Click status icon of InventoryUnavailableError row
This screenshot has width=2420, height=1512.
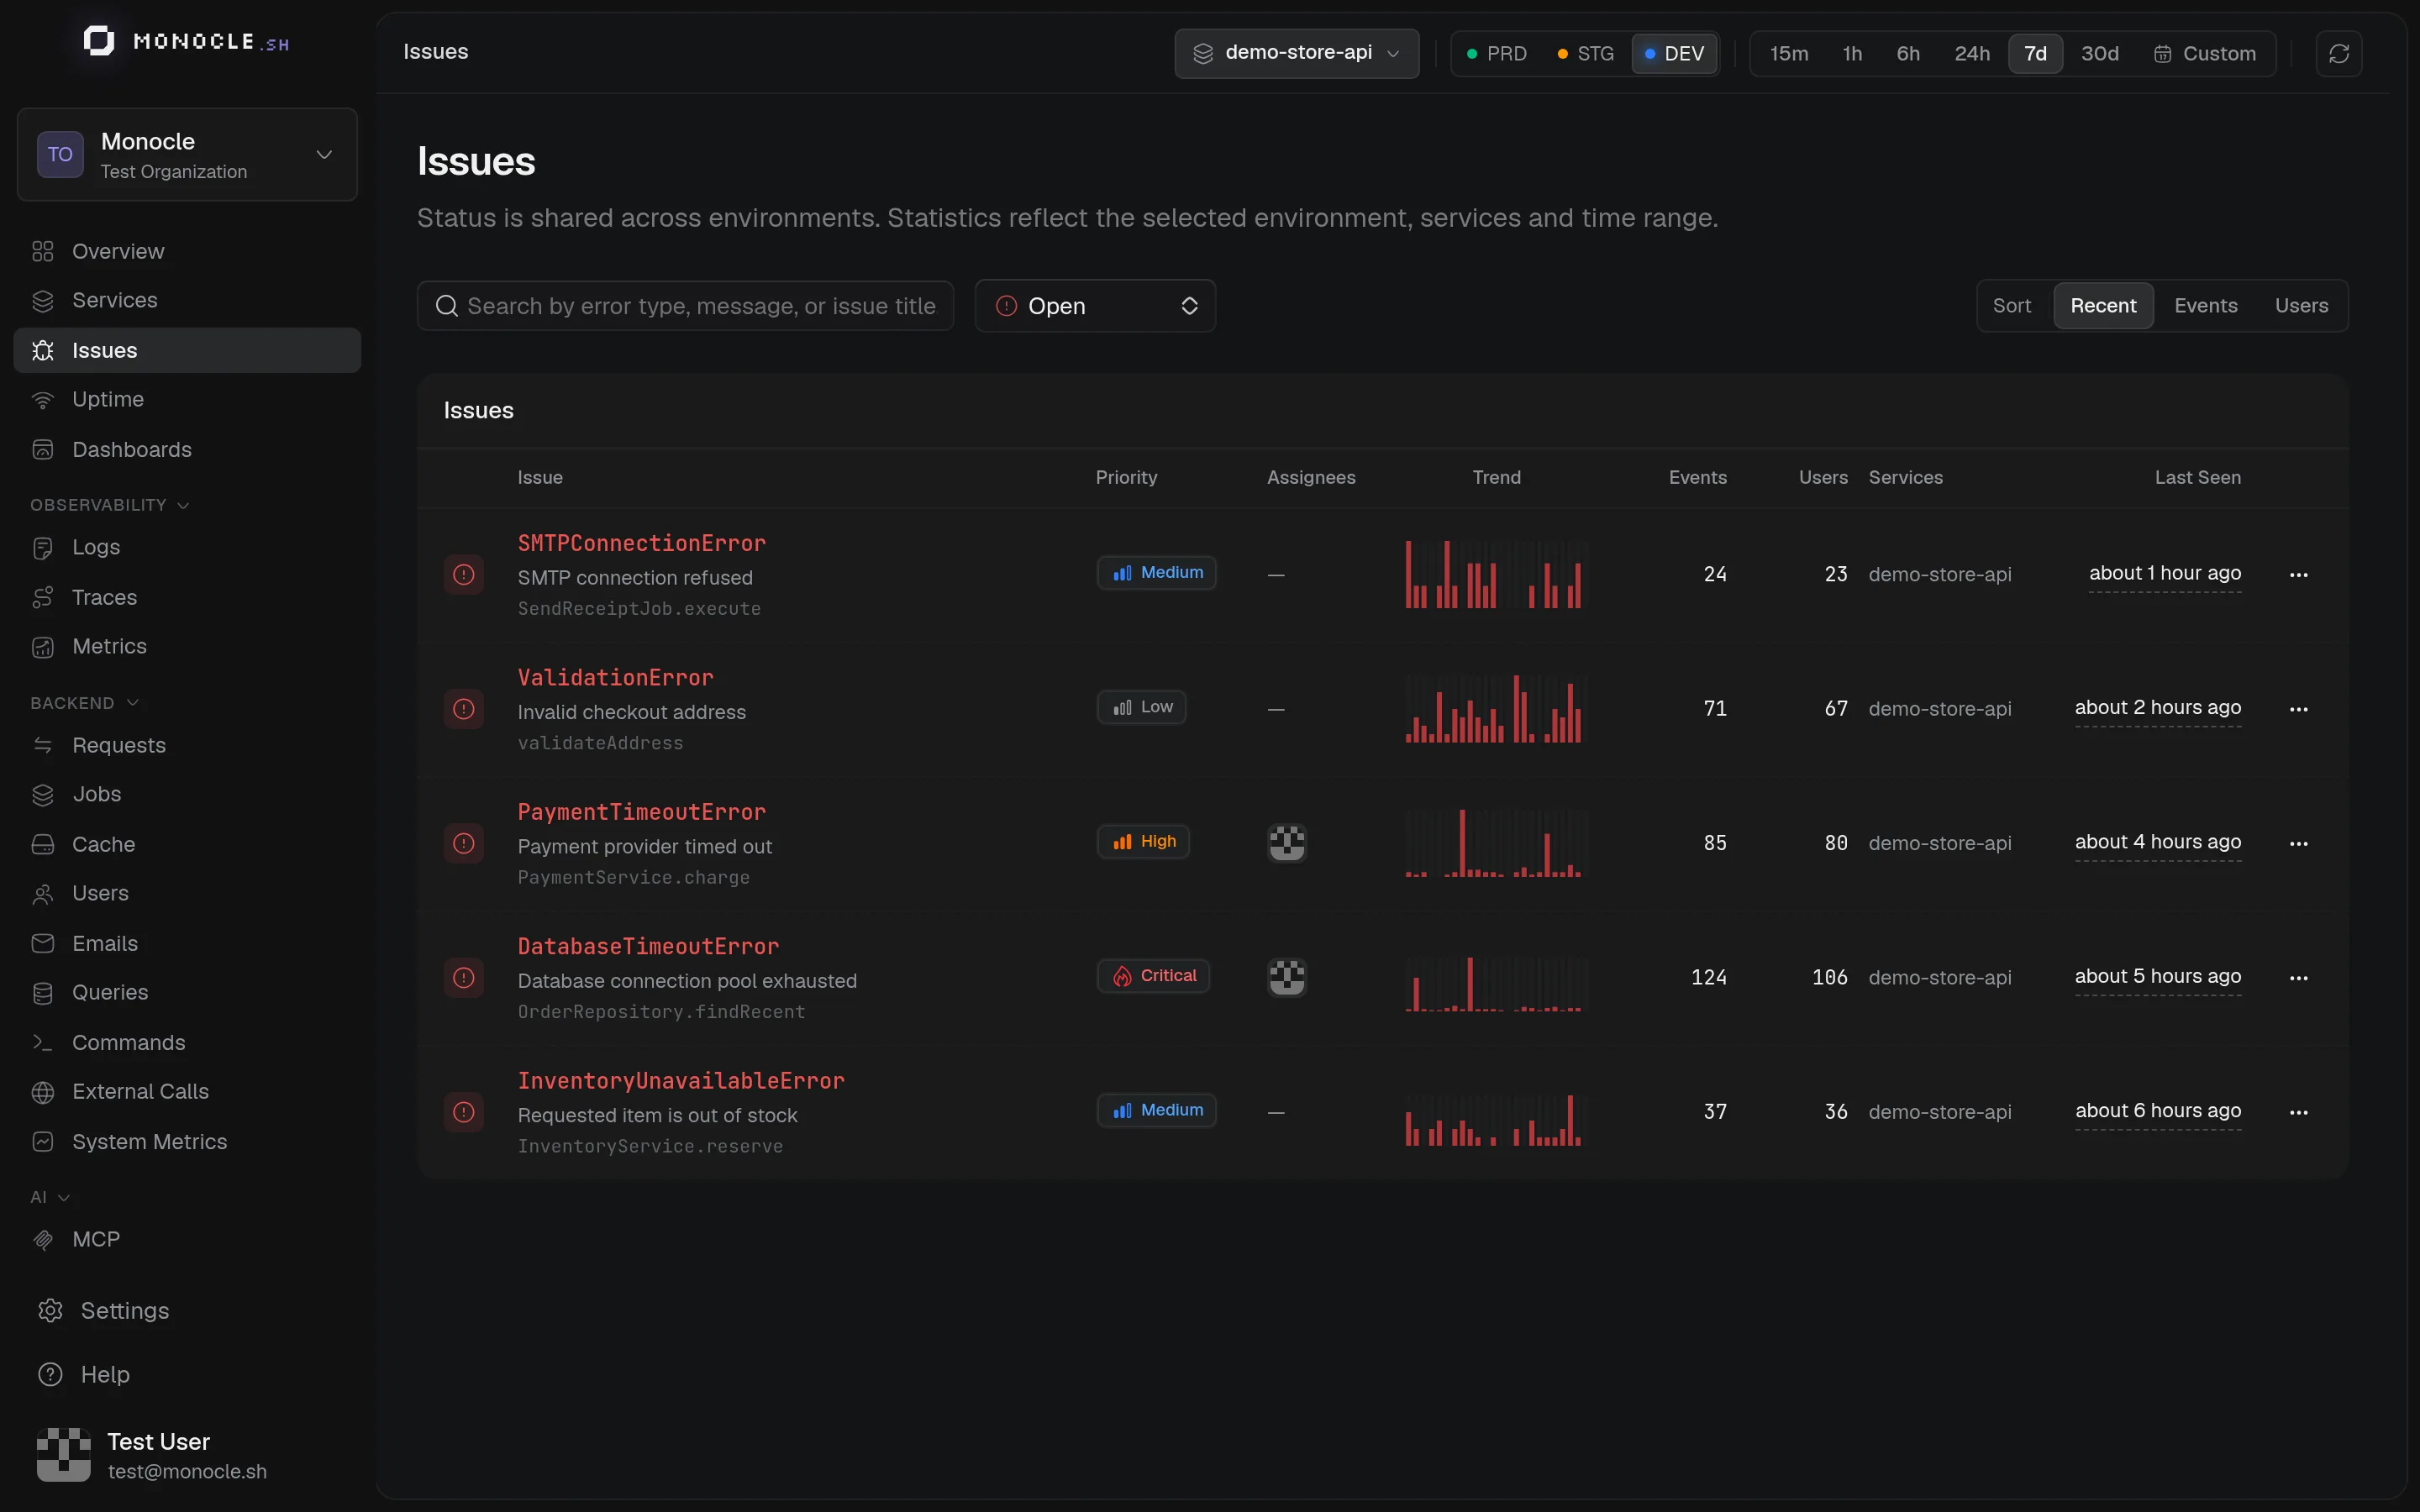point(464,1112)
